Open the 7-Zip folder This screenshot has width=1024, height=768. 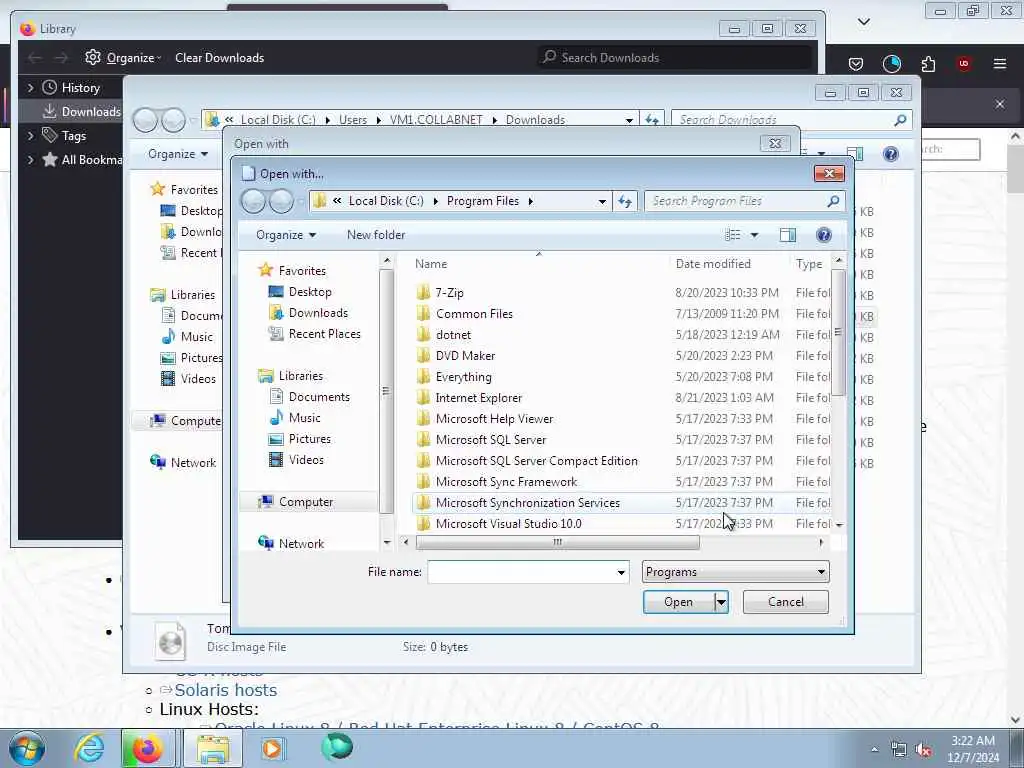coord(449,293)
